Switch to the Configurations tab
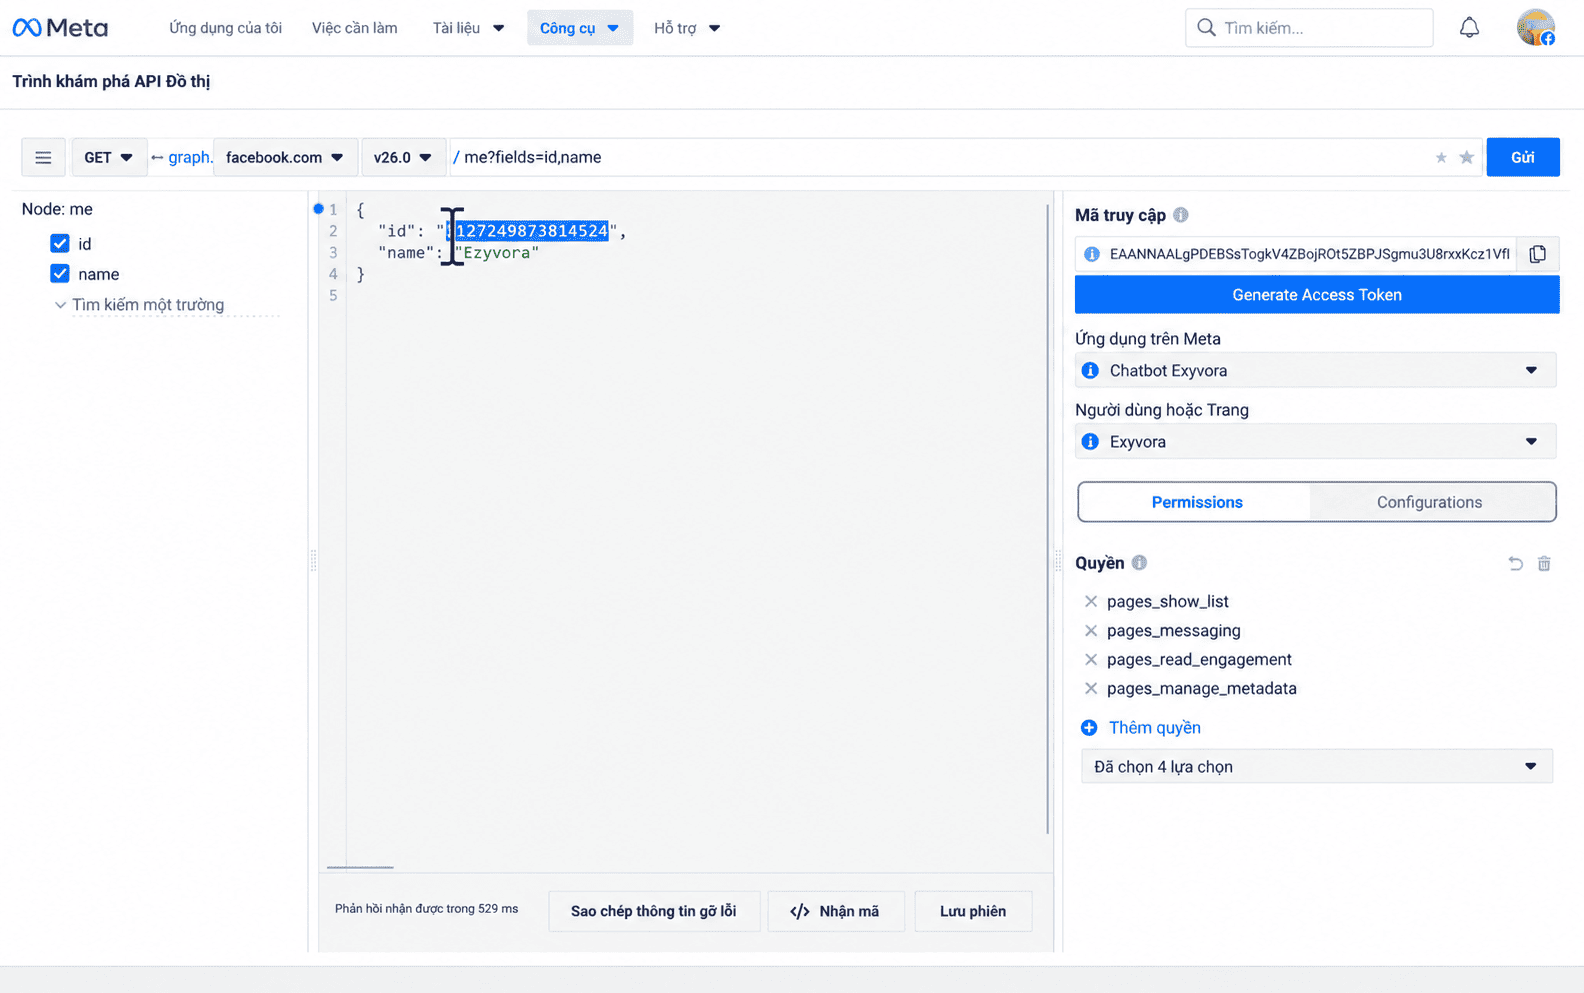1584x993 pixels. tap(1429, 502)
